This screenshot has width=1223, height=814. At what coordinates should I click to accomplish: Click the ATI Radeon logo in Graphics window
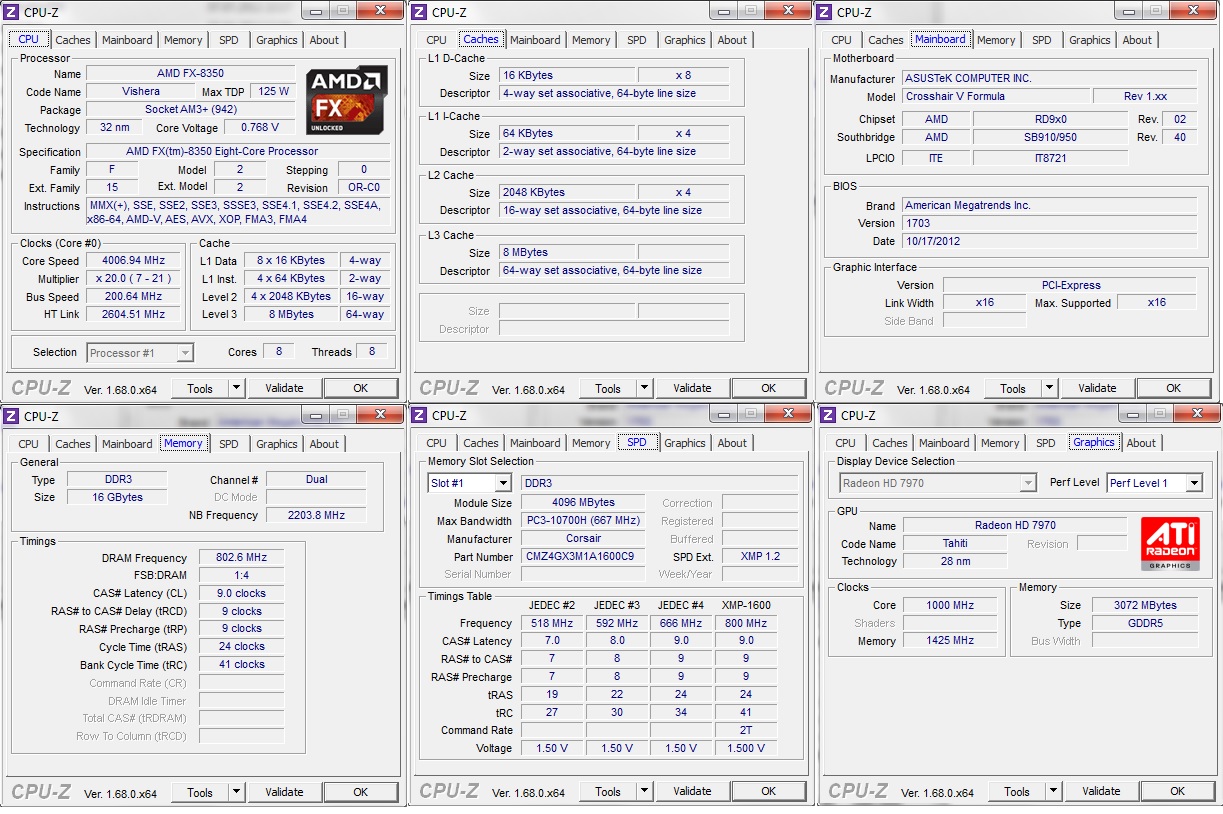pyautogui.click(x=1170, y=544)
